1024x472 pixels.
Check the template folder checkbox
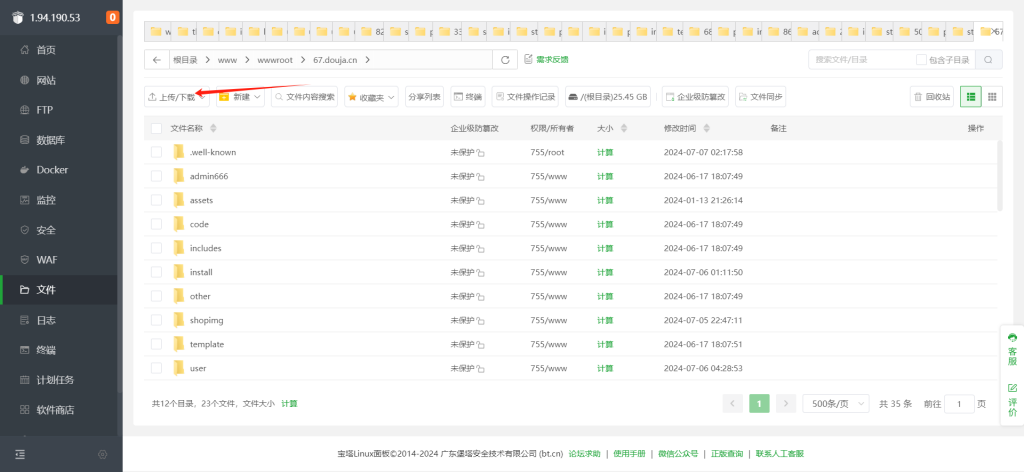pos(156,344)
